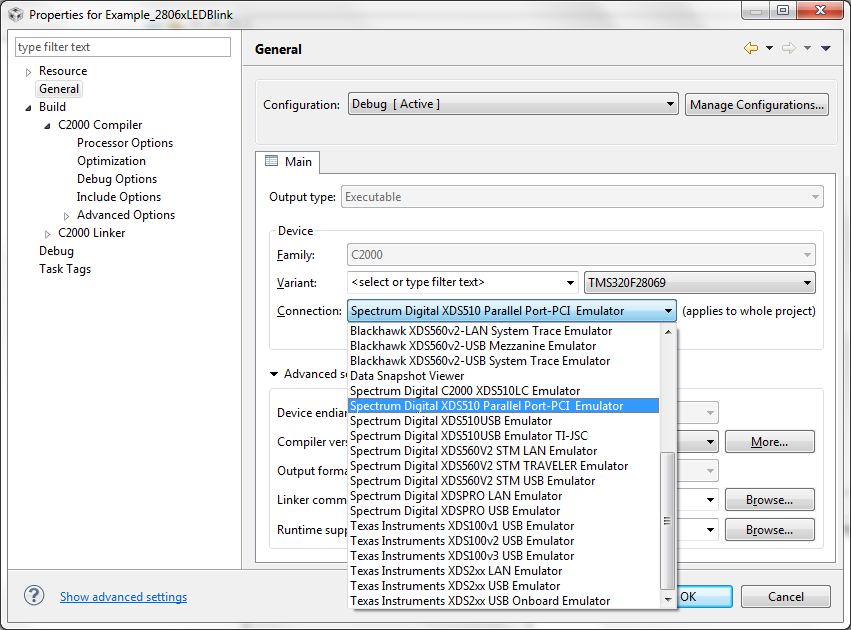Open the runtime support library dropdown arrow
The height and width of the screenshot is (630, 851).
coord(710,530)
